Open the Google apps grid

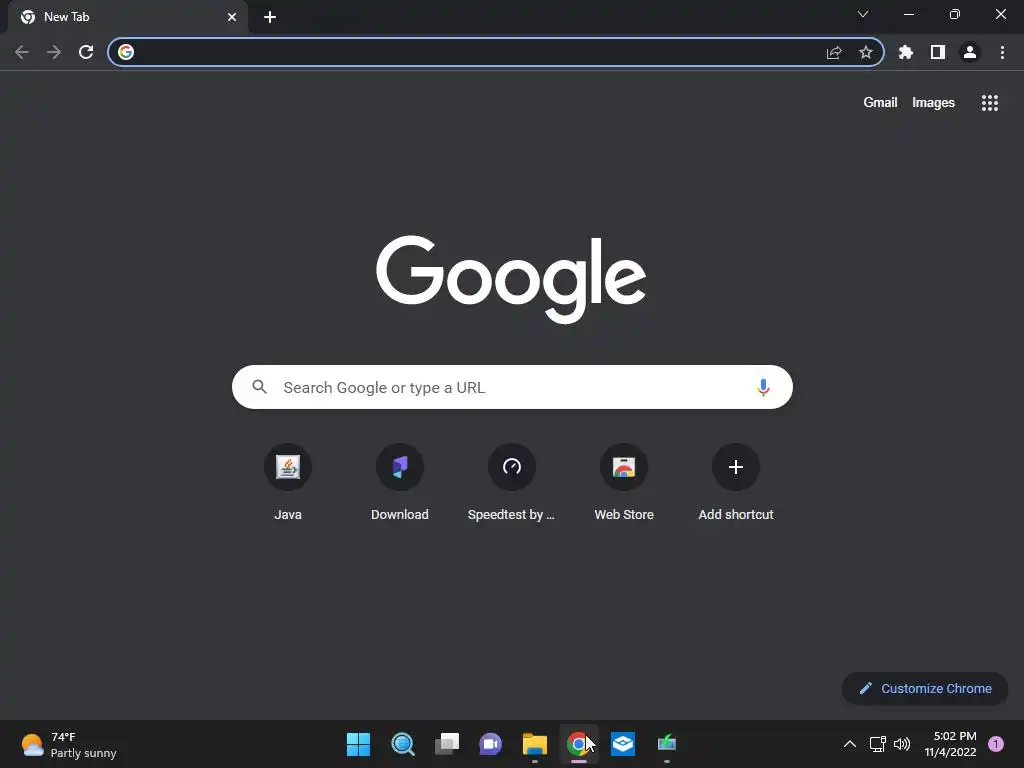990,103
